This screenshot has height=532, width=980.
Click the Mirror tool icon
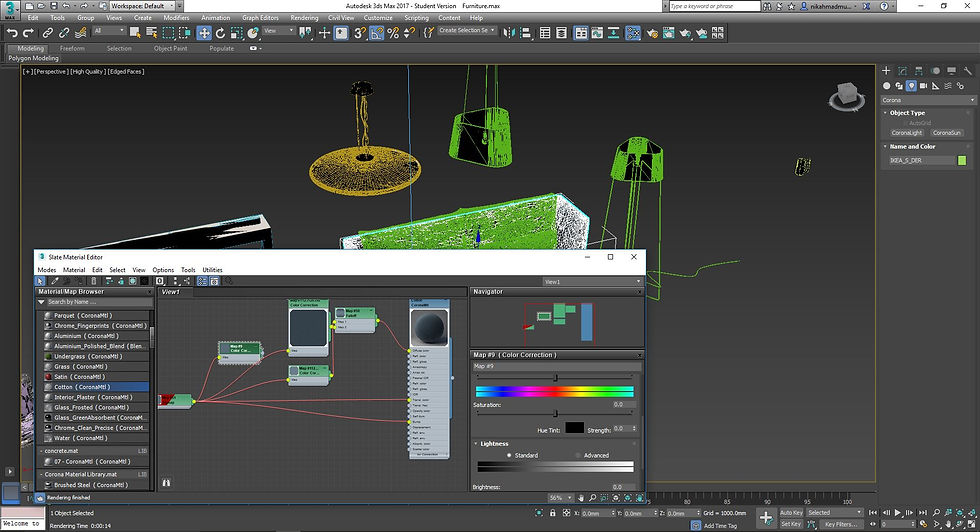pos(509,33)
